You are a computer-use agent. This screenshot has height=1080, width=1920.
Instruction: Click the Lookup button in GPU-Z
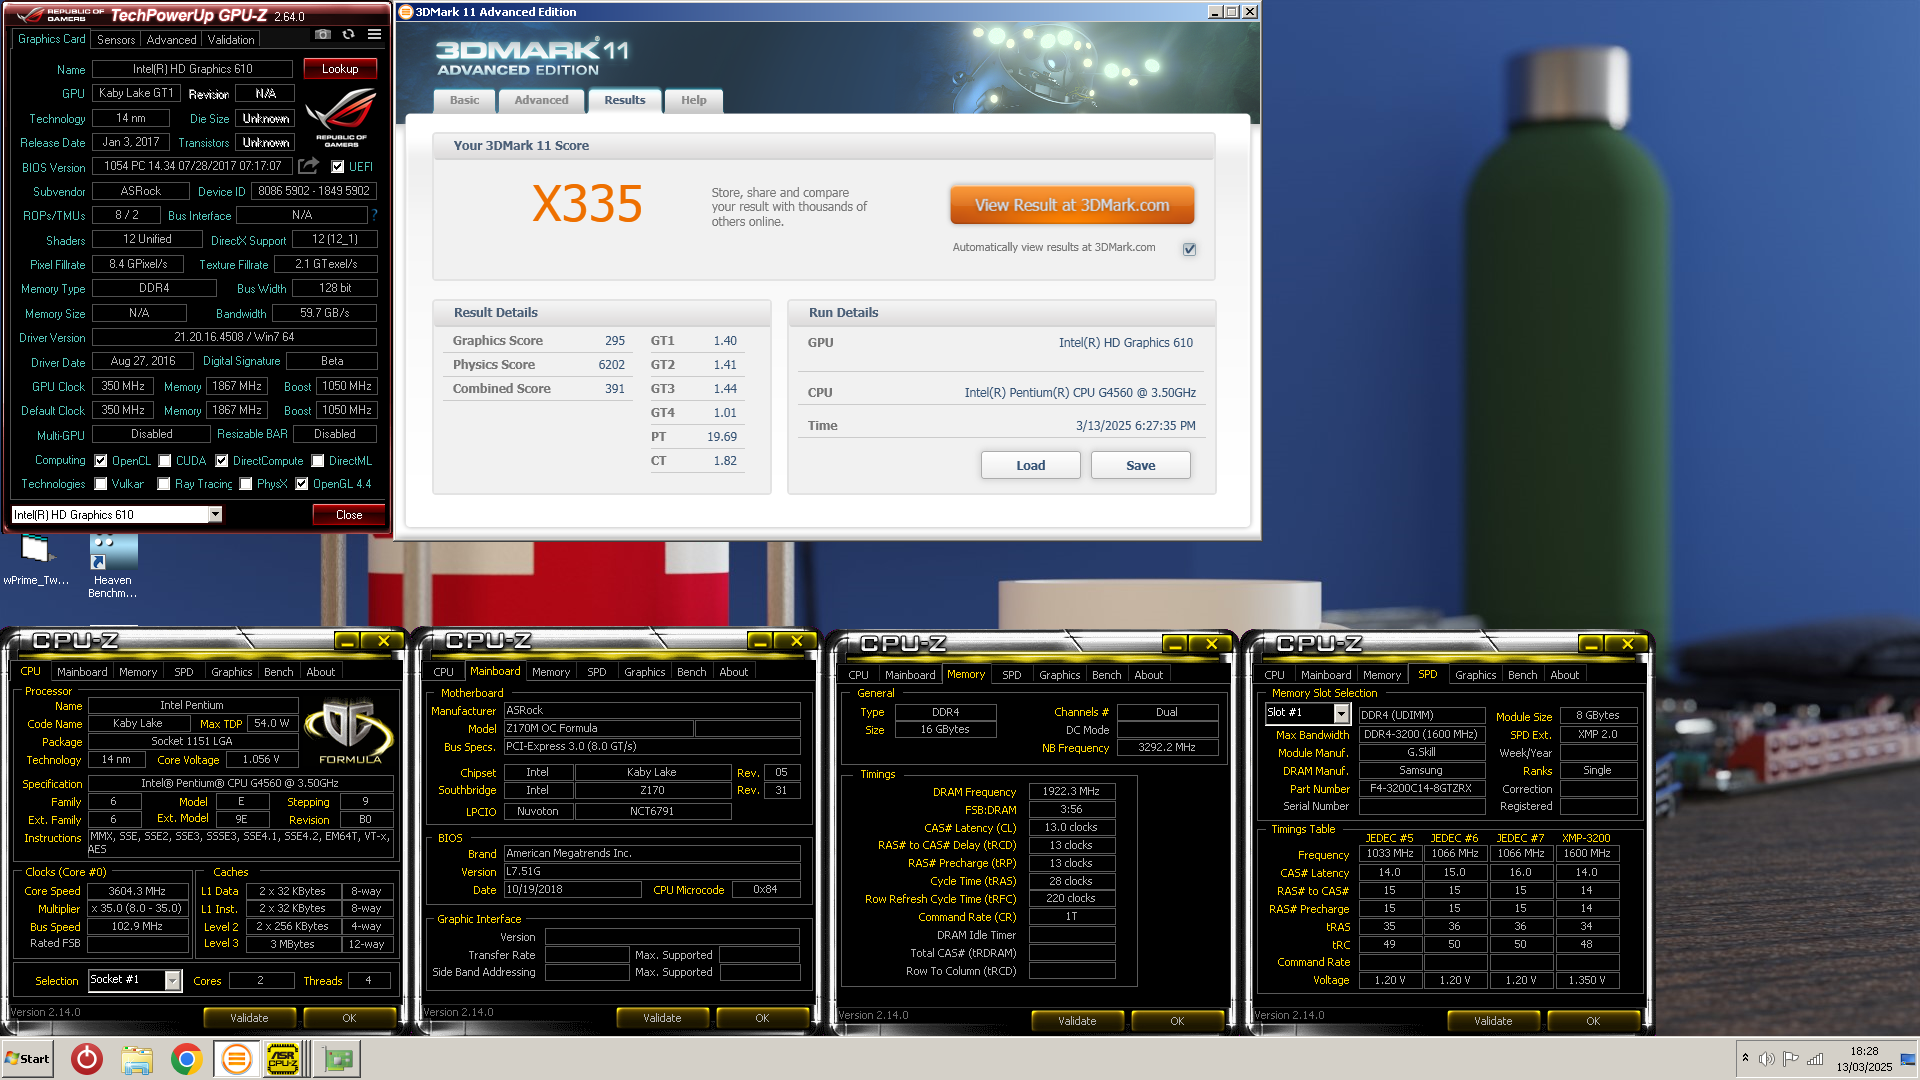[340, 69]
